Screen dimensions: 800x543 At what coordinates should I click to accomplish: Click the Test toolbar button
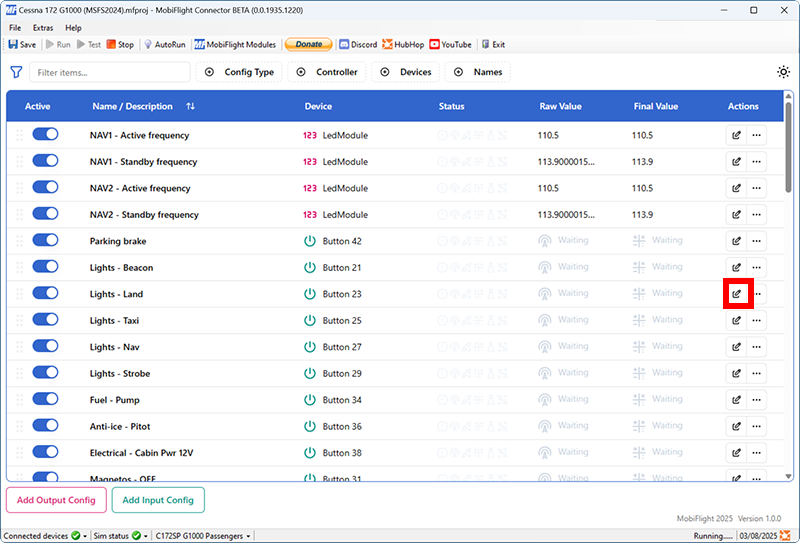[89, 44]
